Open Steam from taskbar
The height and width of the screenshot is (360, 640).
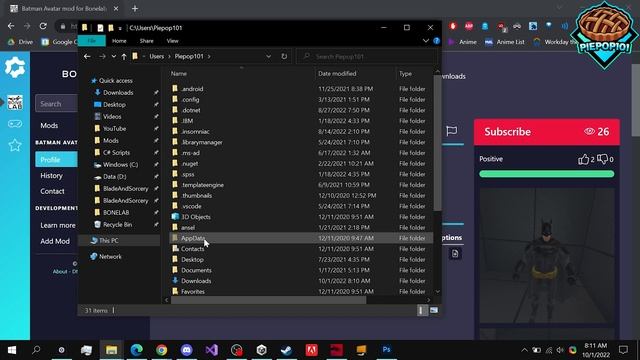point(287,350)
